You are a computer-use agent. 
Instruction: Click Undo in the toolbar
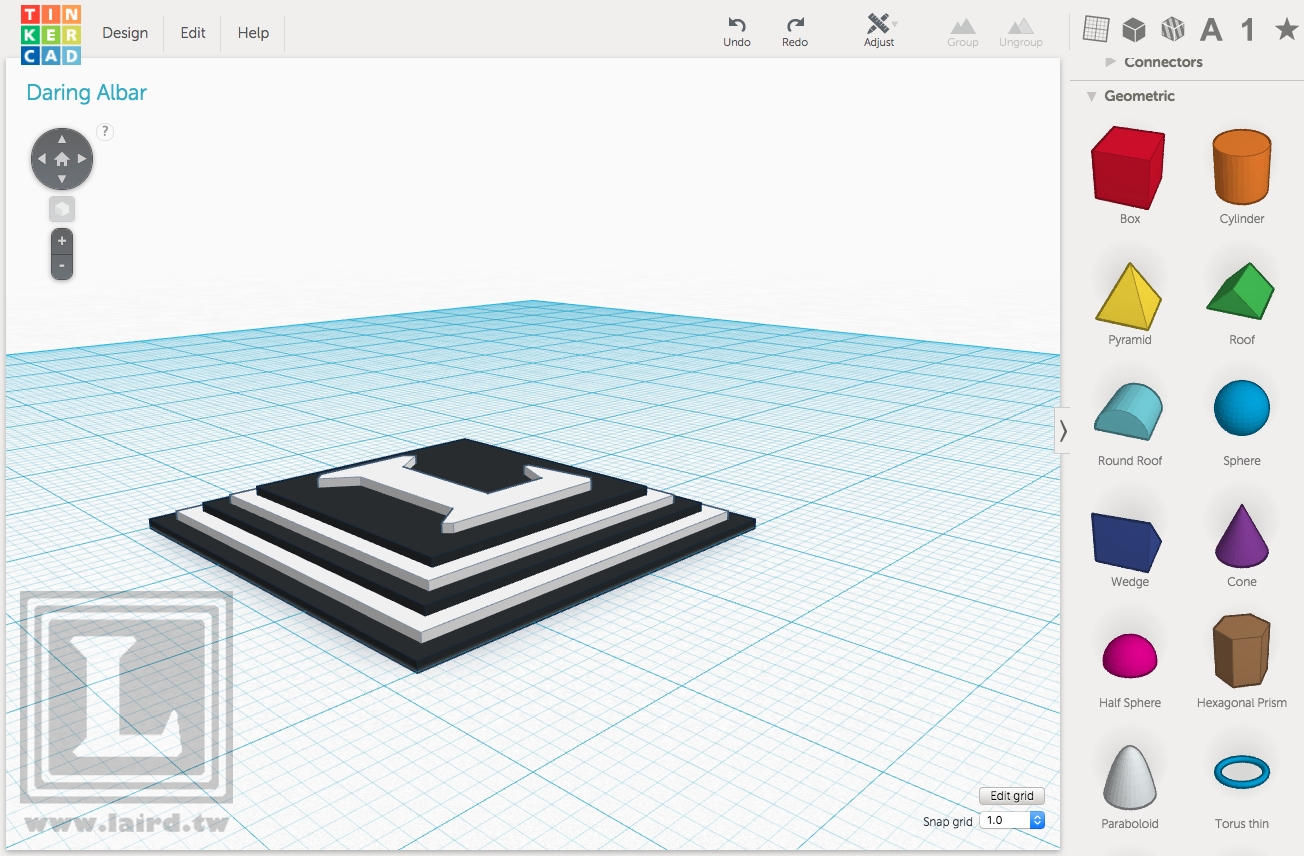tap(737, 29)
